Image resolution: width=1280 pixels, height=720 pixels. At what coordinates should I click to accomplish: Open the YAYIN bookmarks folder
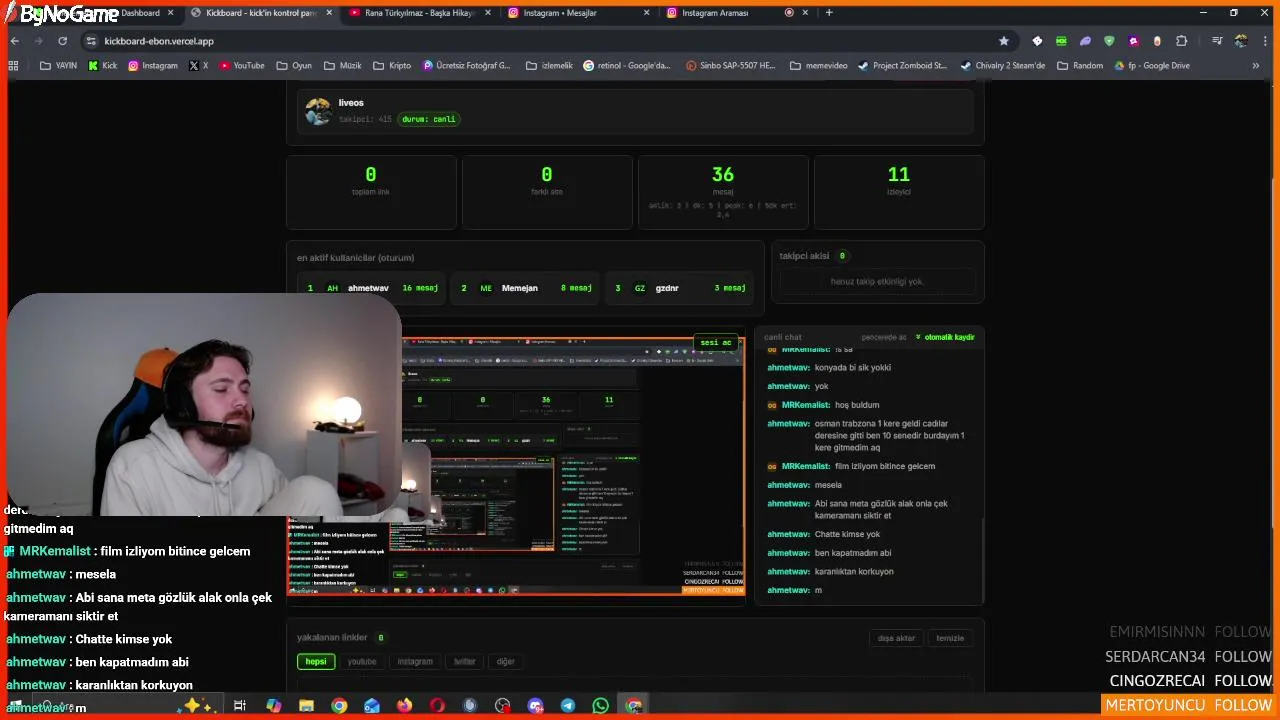click(58, 66)
